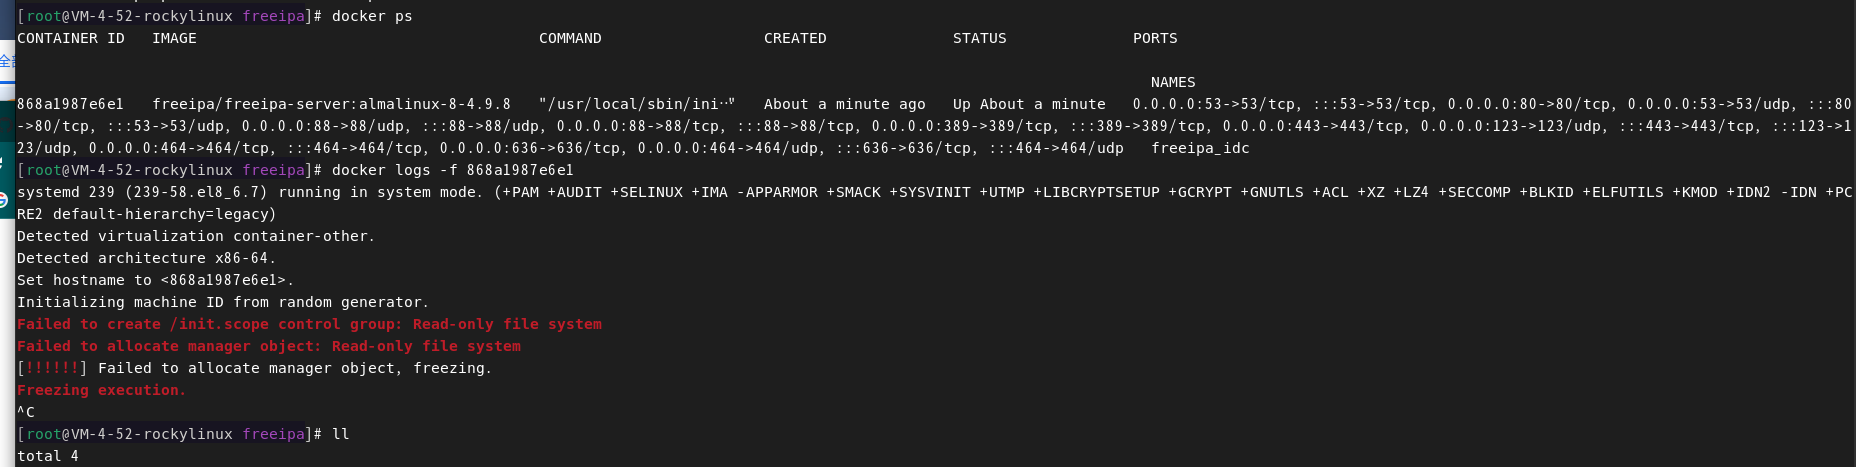Click the red "Failed to create /init.scope" error line
The height and width of the screenshot is (467, 1856).
[x=309, y=324]
